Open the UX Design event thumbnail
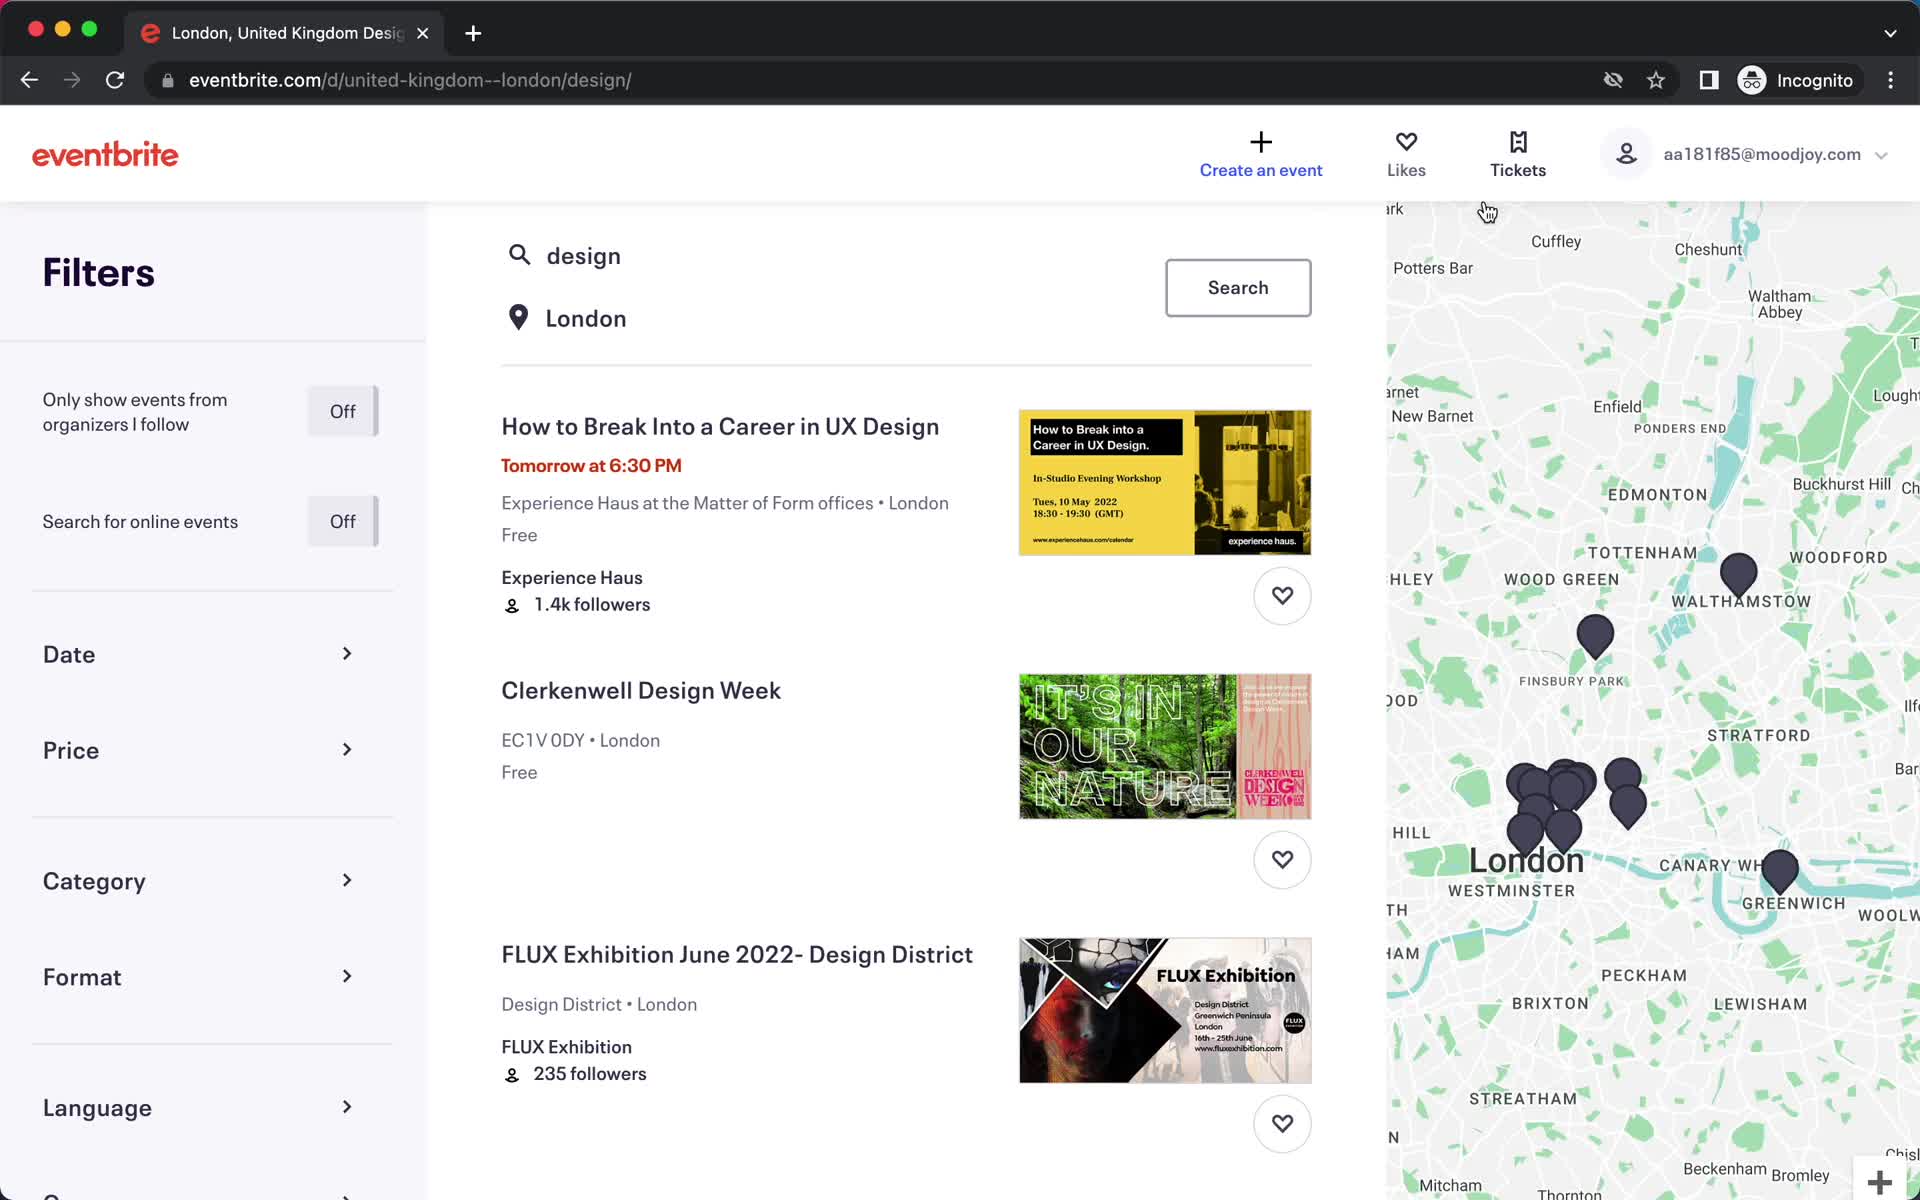 (1165, 482)
